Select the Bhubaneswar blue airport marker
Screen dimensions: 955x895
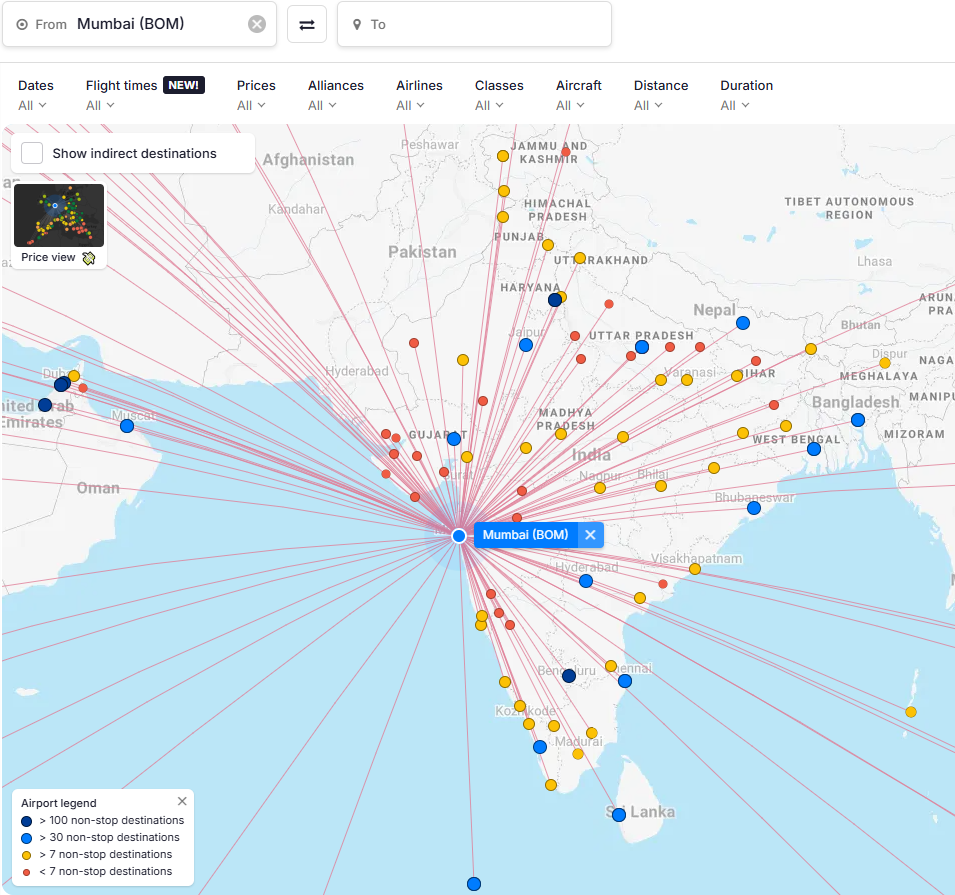754,508
